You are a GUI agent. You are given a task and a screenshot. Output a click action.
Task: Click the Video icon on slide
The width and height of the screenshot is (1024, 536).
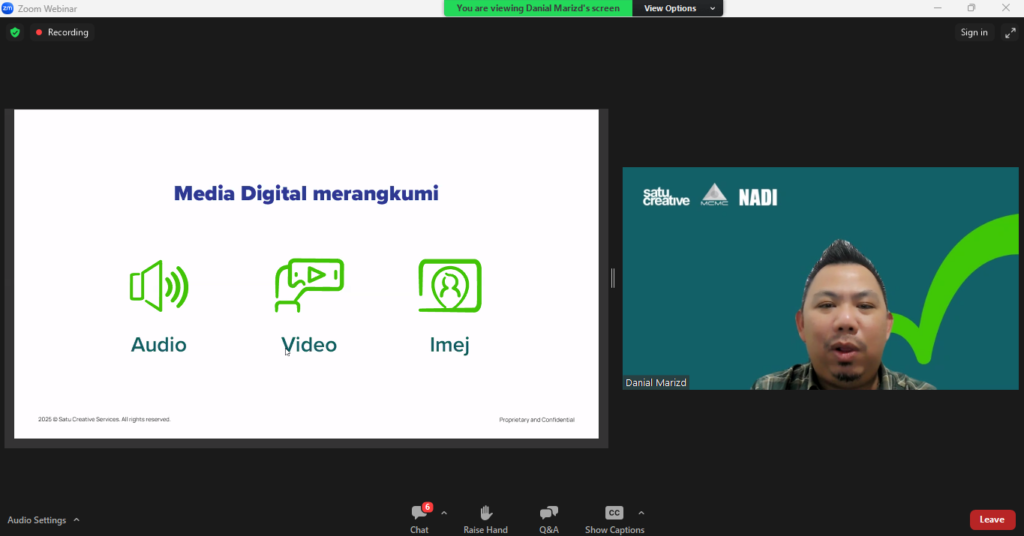tap(309, 285)
